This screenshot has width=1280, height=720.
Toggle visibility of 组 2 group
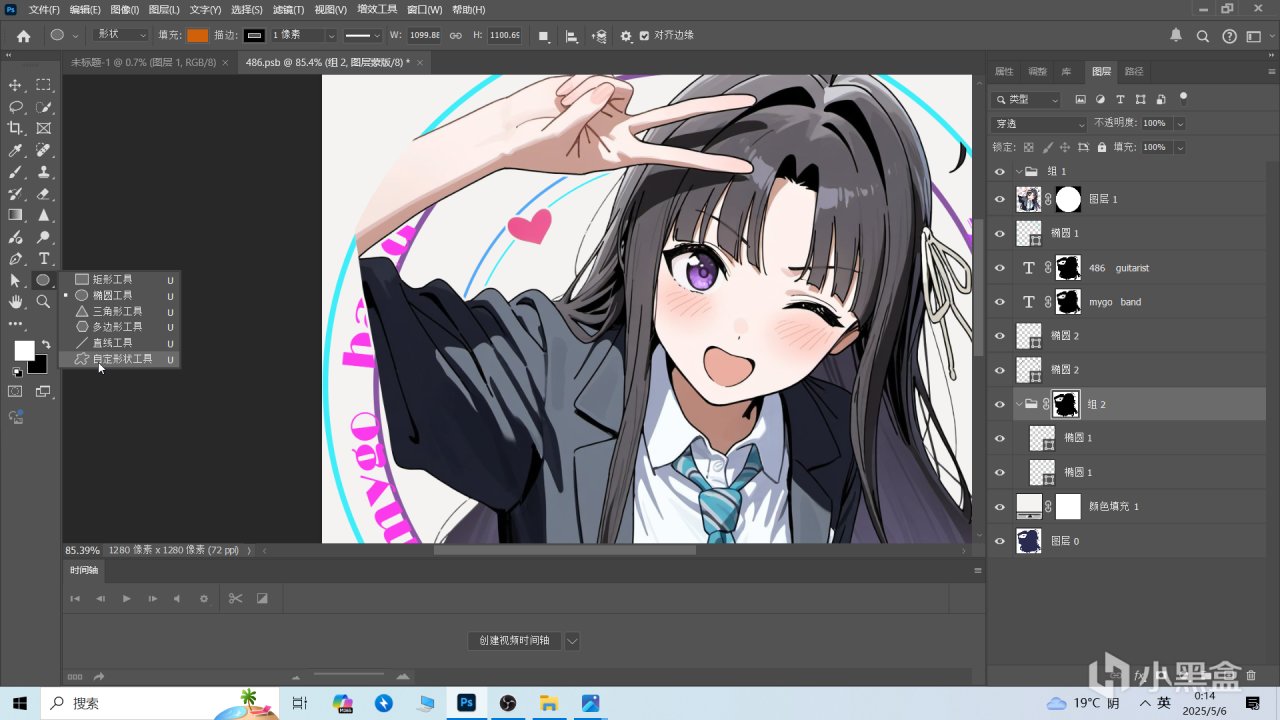(x=999, y=404)
